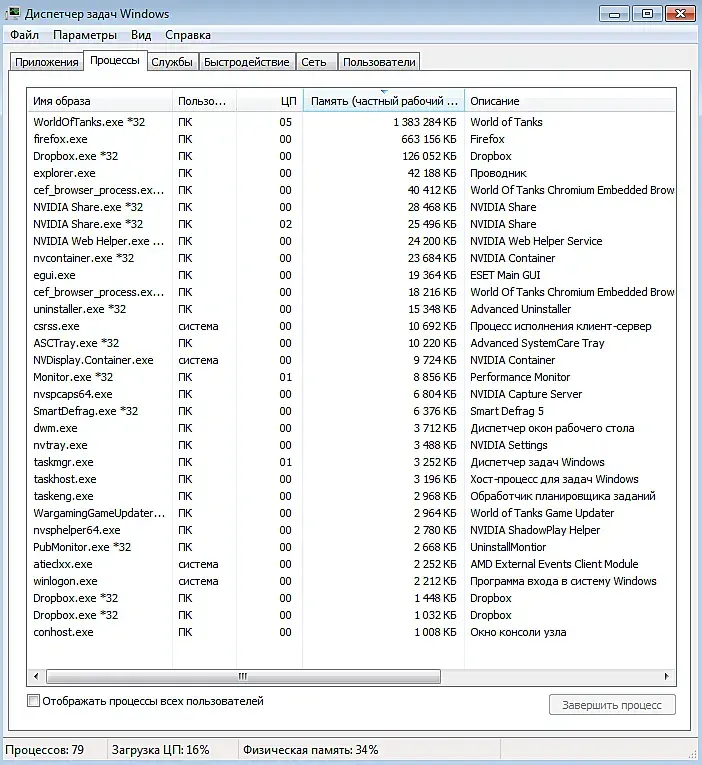Viewport: 702px width, 765px height.
Task: Select the explorer.exe process
Action: pos(351,173)
